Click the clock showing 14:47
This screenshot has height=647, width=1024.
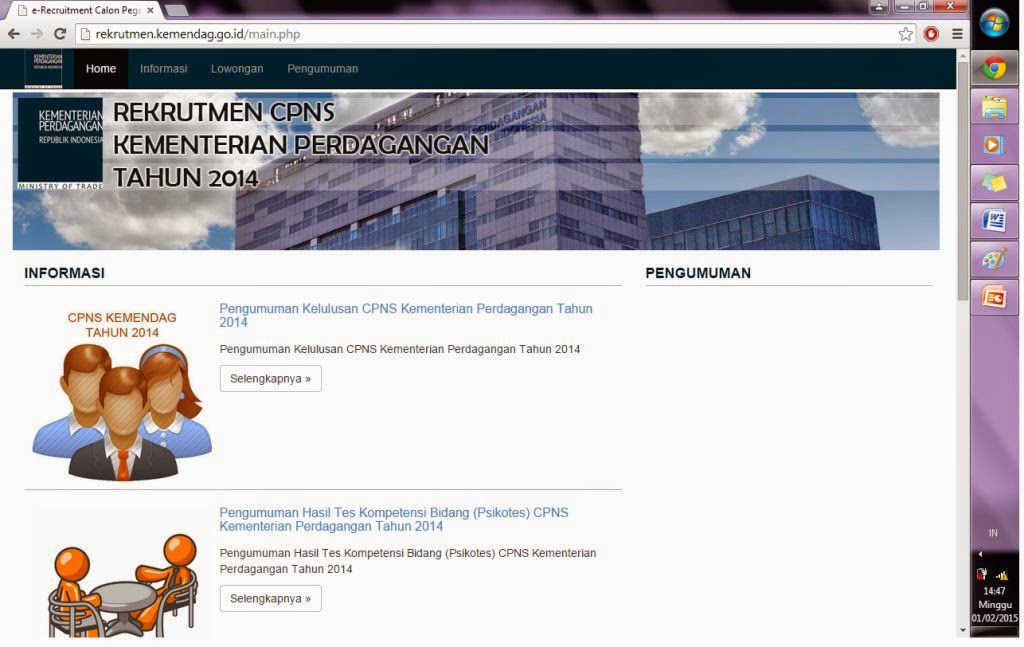tap(994, 591)
